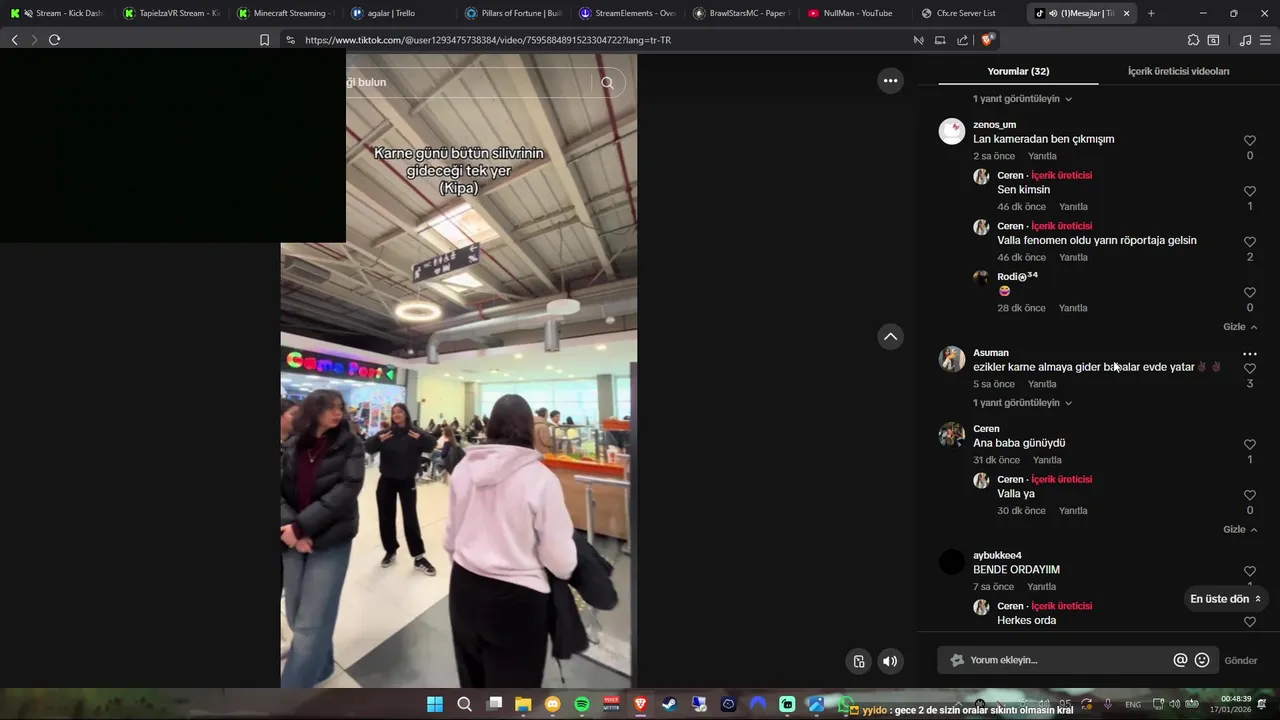Image resolution: width=1280 pixels, height=720 pixels.
Task: Switch to the Stream - Kick Dashboard tab
Action: click(x=57, y=13)
